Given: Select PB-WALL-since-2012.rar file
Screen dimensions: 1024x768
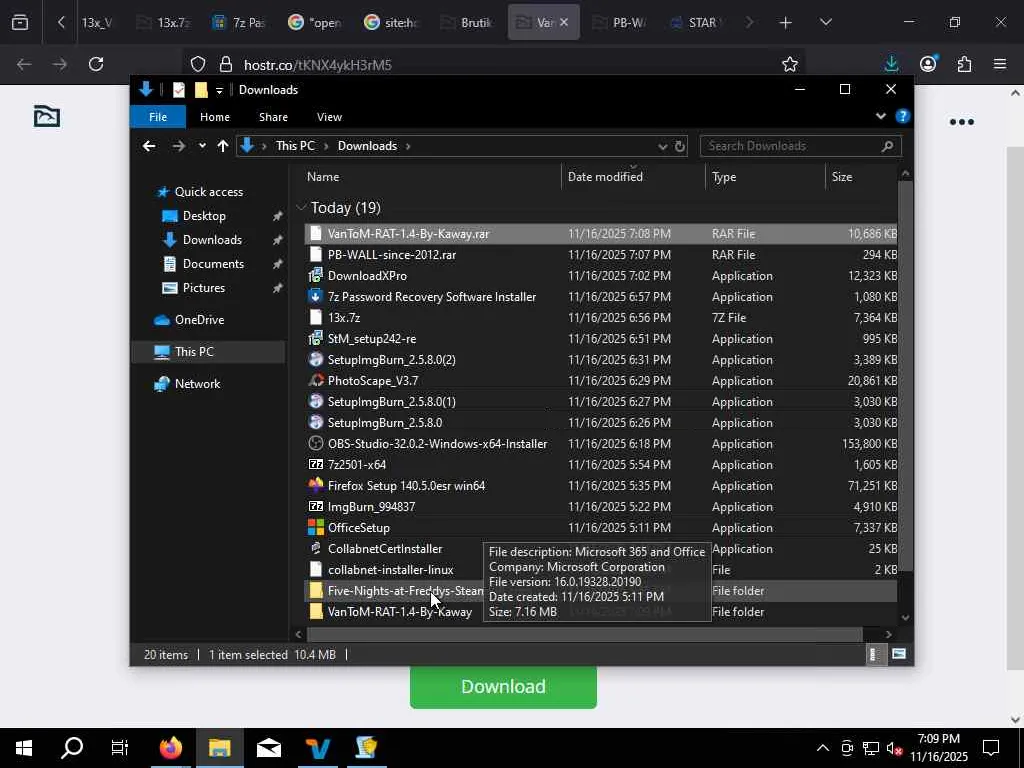Looking at the screenshot, I should point(392,255).
